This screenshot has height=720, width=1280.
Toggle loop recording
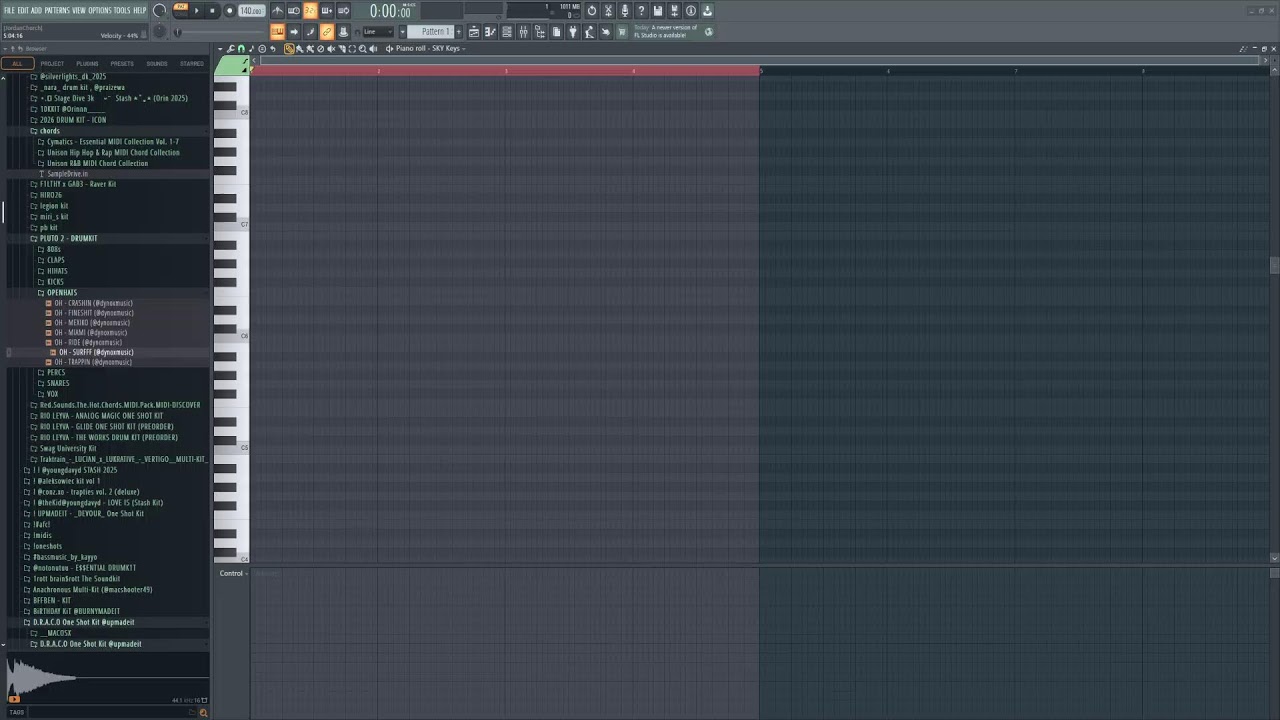(x=343, y=11)
